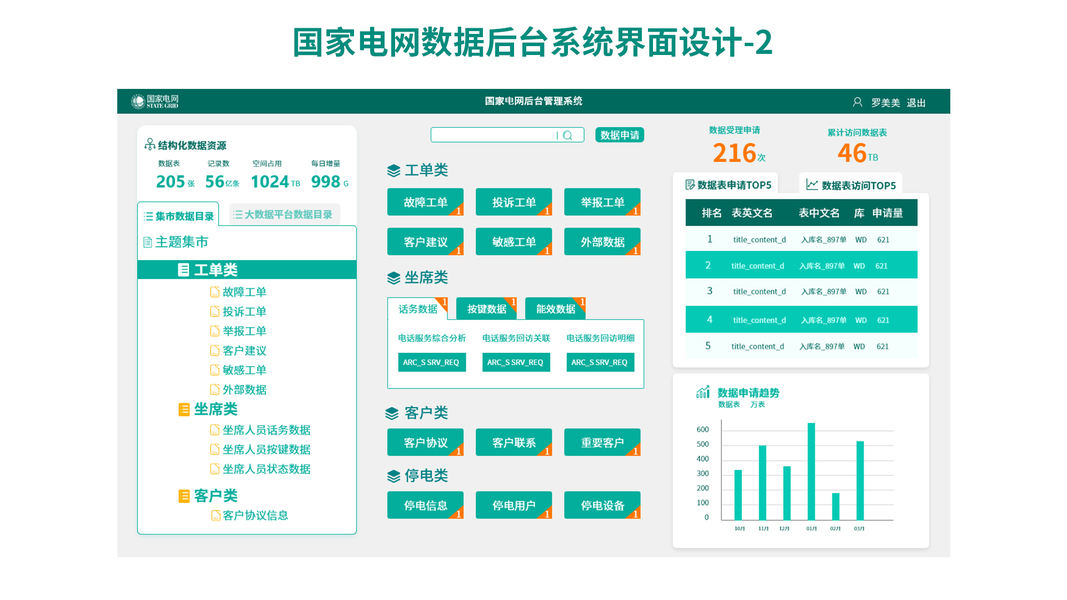Click the 主题集市 document icon
1067x600 pixels.
[x=148, y=242]
